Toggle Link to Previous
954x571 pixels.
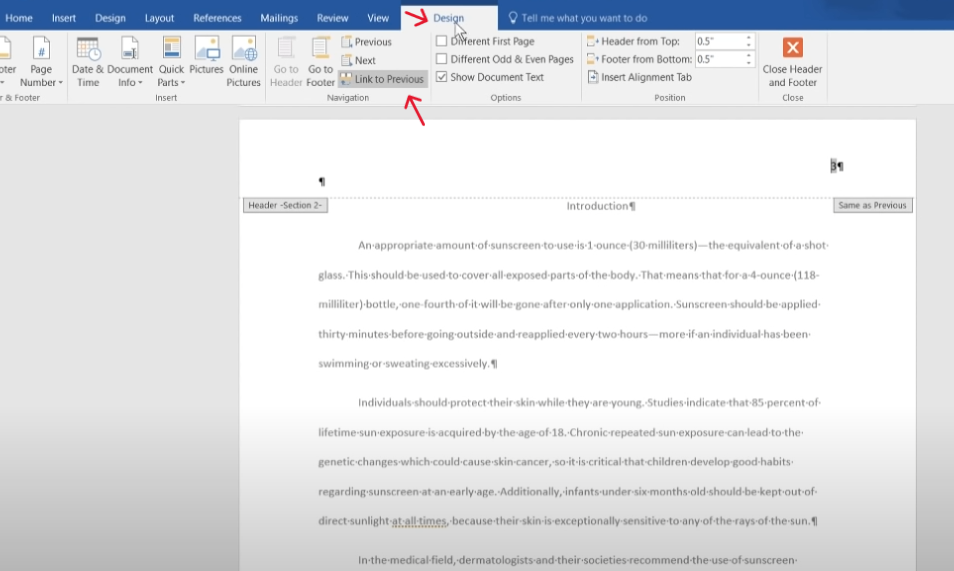click(x=382, y=79)
